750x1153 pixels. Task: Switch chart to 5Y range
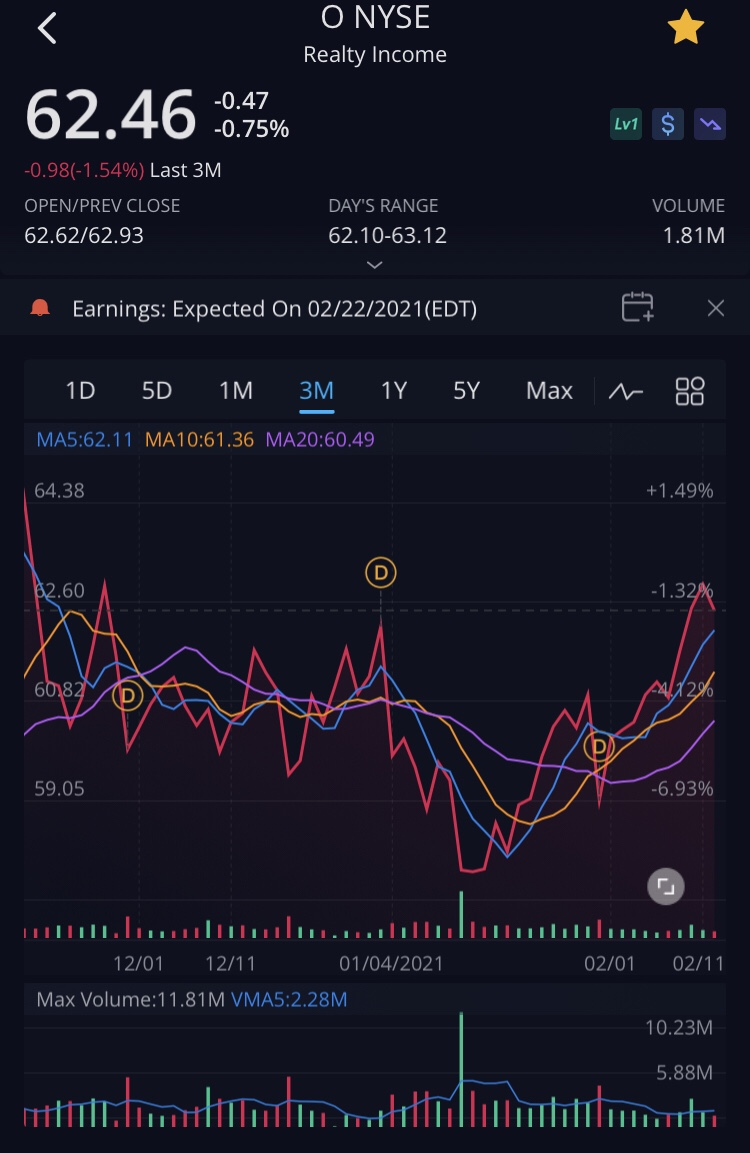(466, 390)
